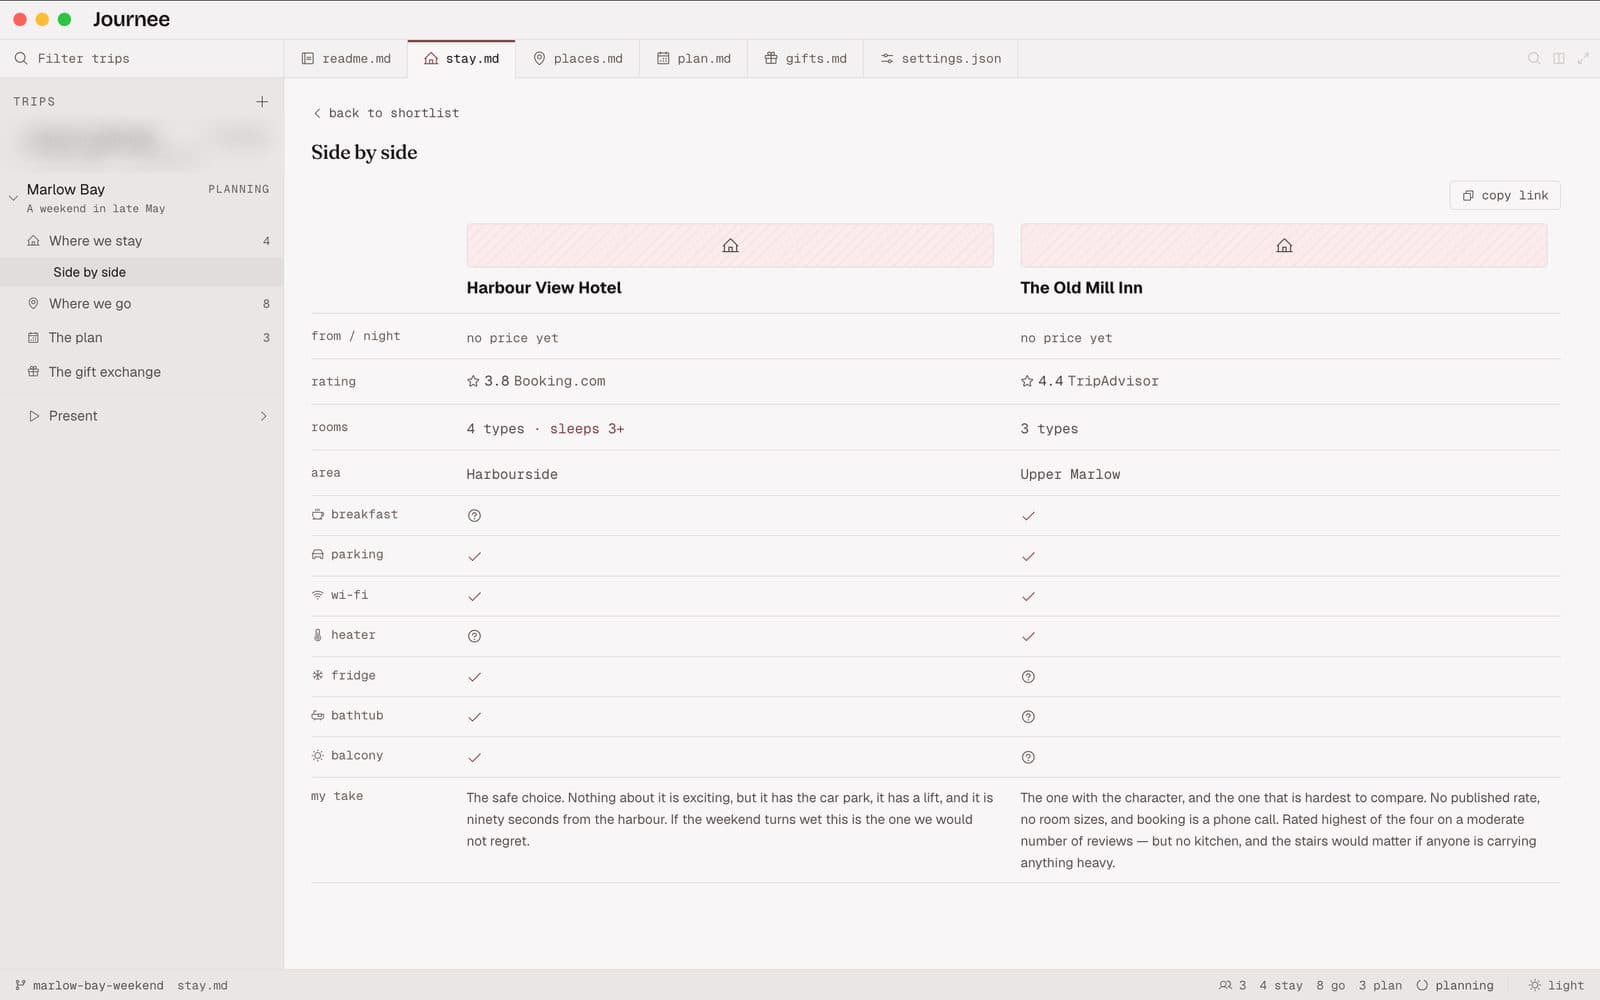Select Side by side sidebar item
Screen dimensions: 1600x1000
(142, 272)
